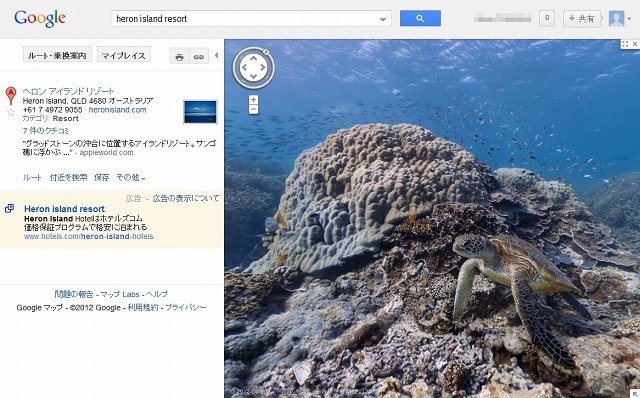Open the www.hotels.com/heron-island-hotels link
The width and height of the screenshot is (640, 398).
tap(89, 236)
